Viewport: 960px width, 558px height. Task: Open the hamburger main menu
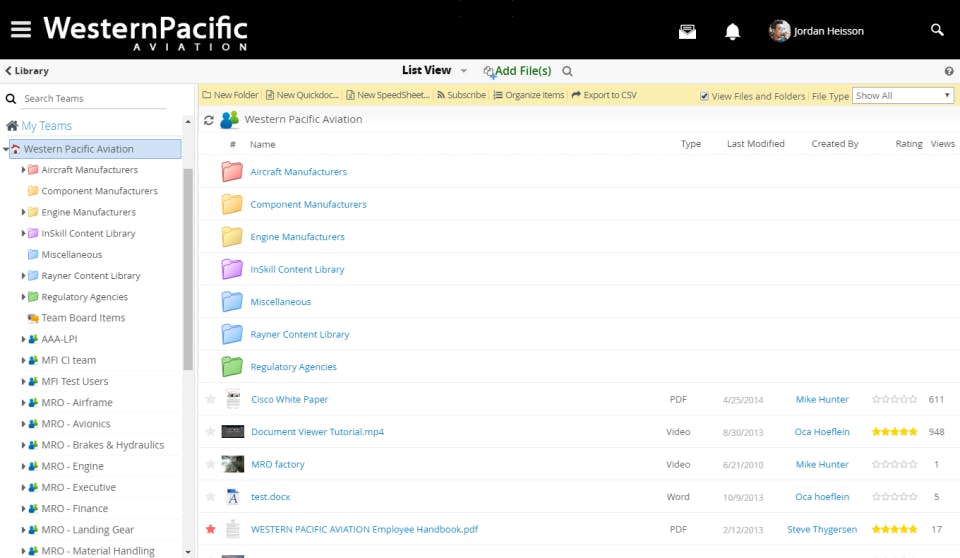[21, 29]
